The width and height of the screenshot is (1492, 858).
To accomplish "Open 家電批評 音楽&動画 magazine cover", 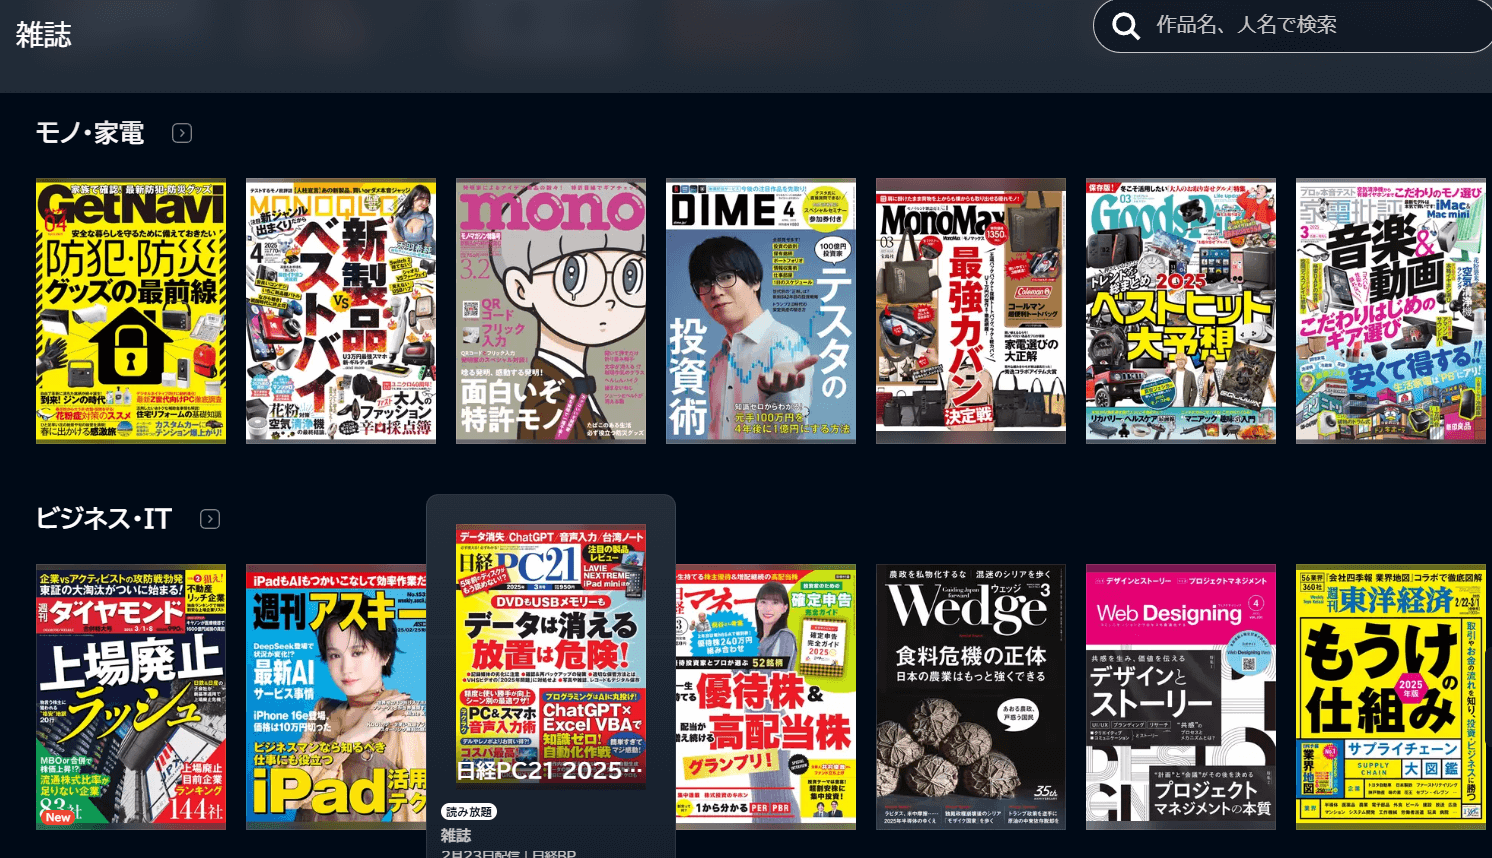I will (1391, 311).
